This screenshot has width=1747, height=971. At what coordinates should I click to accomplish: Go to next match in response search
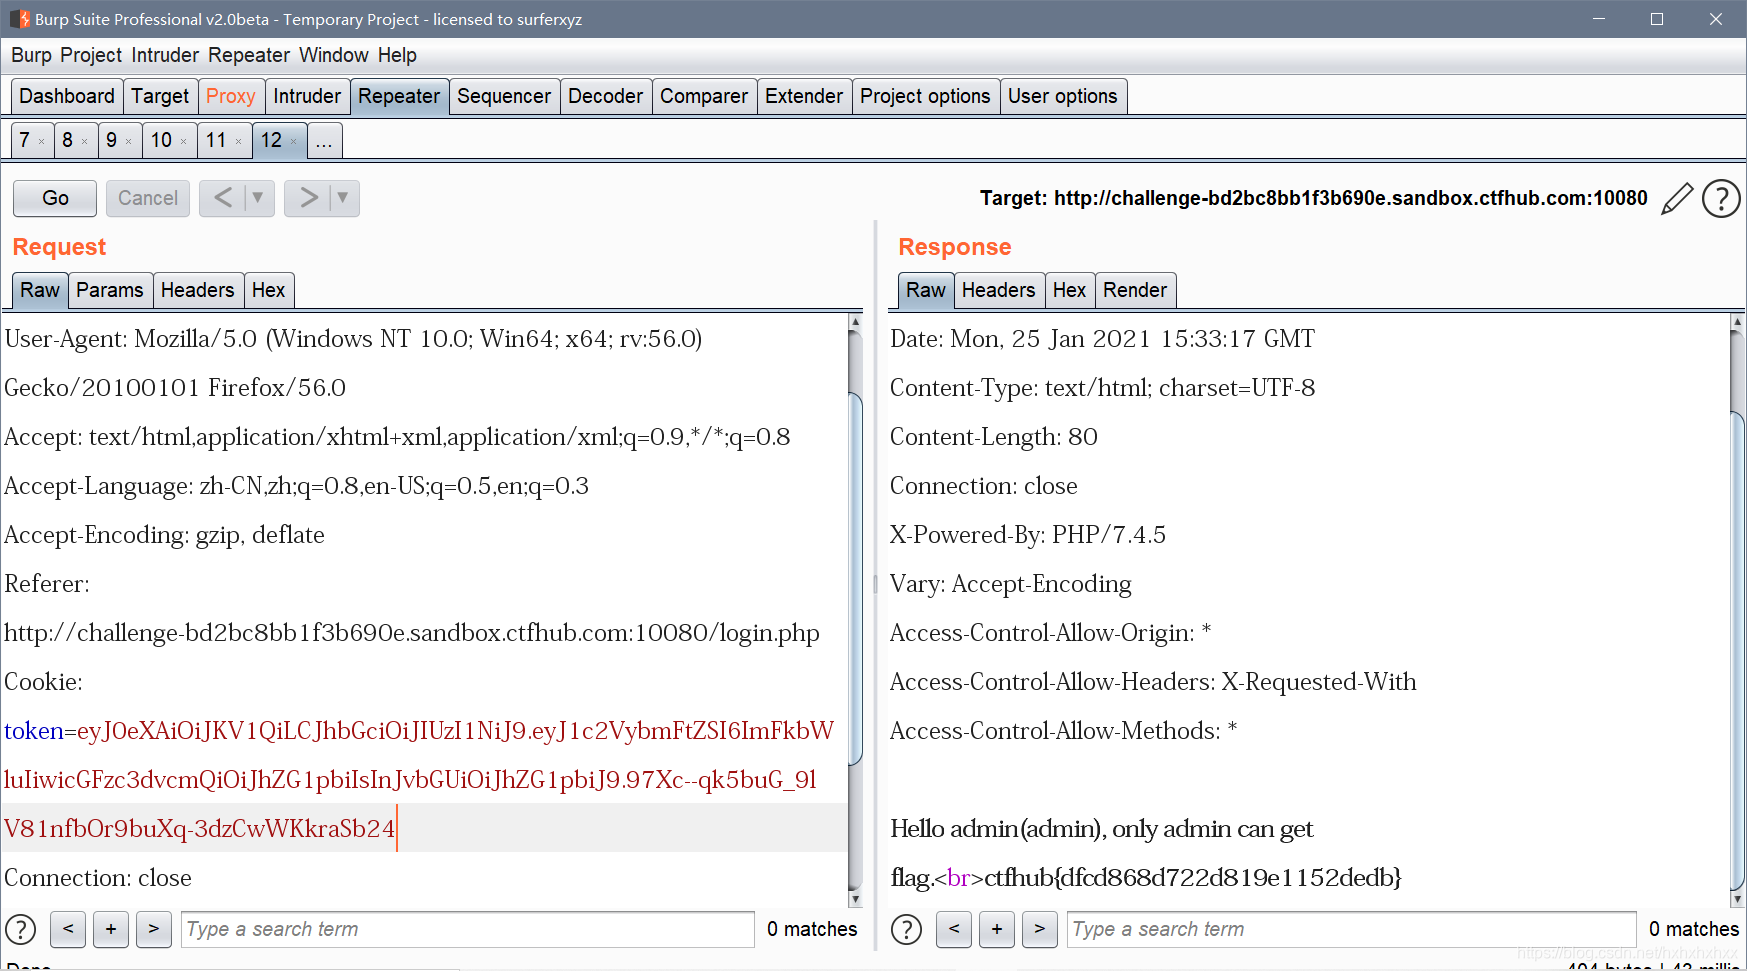click(1040, 929)
